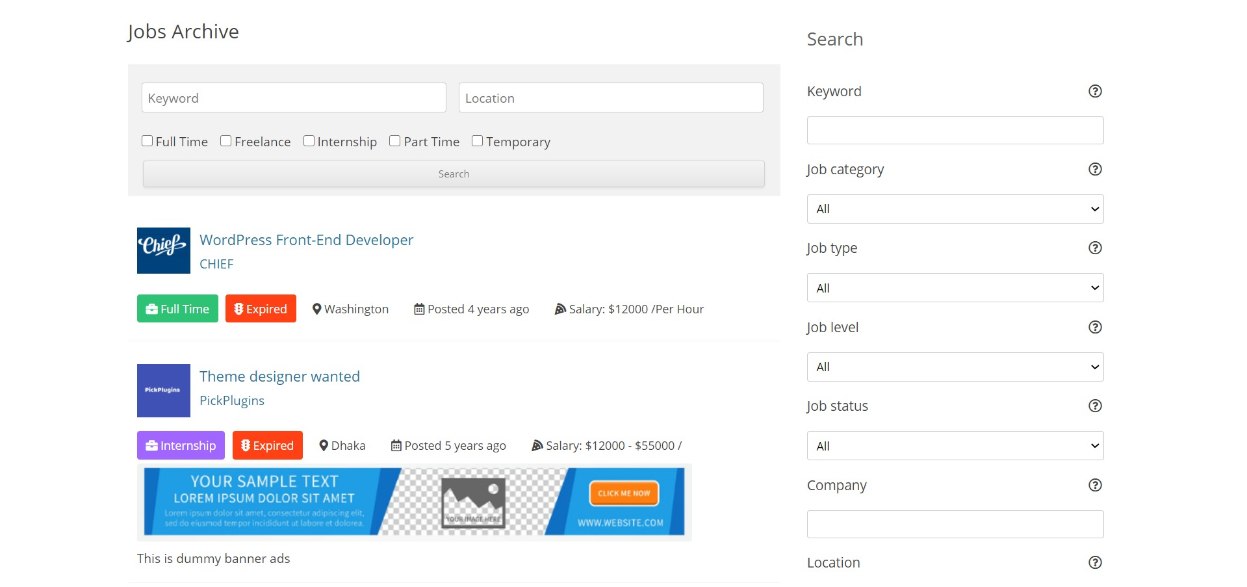Click the Jobs Archive heading
This screenshot has width=1247, height=587.
(x=184, y=32)
